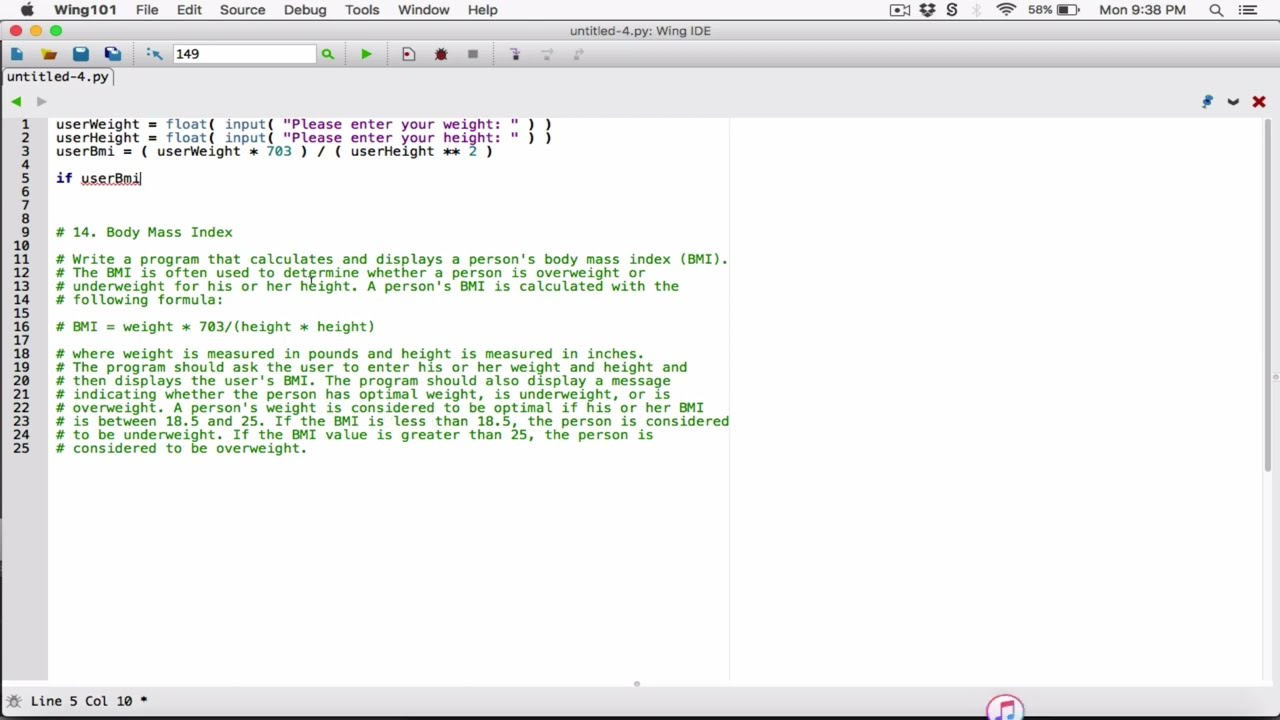Click the red-dot breakpoint icon
Image resolution: width=1280 pixels, height=720 pixels.
[408, 54]
